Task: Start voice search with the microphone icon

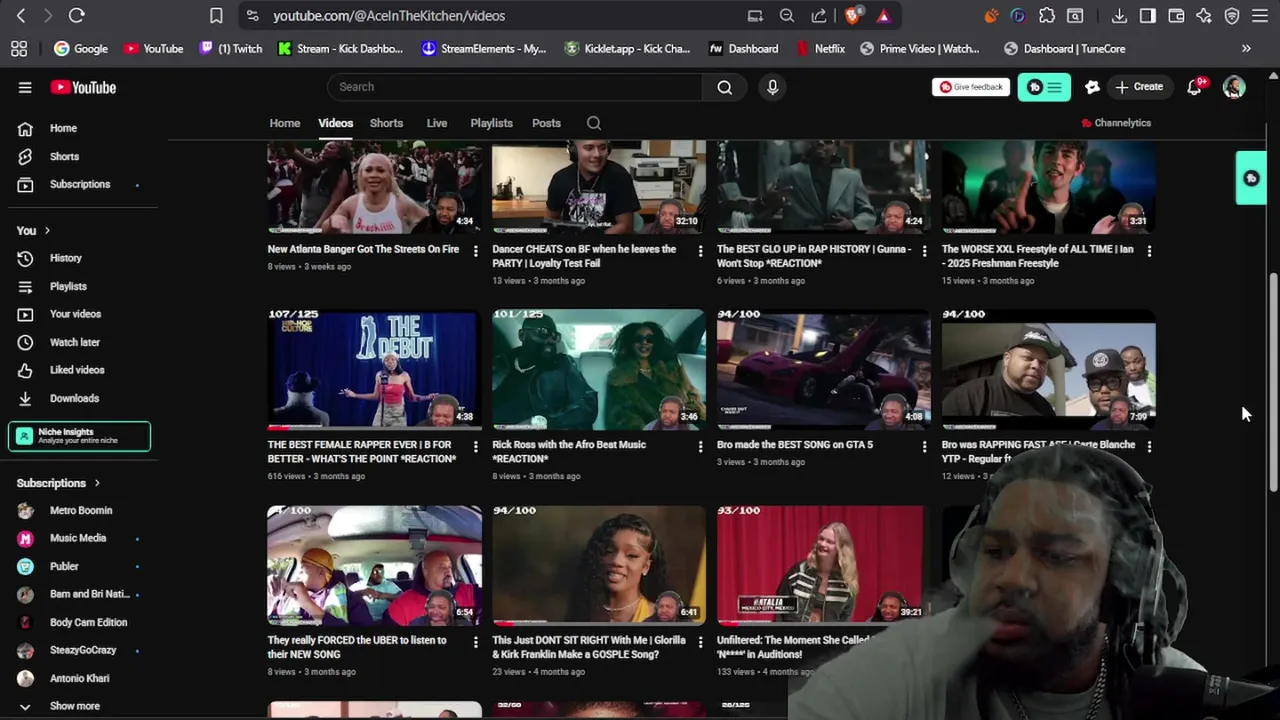Action: pos(772,87)
